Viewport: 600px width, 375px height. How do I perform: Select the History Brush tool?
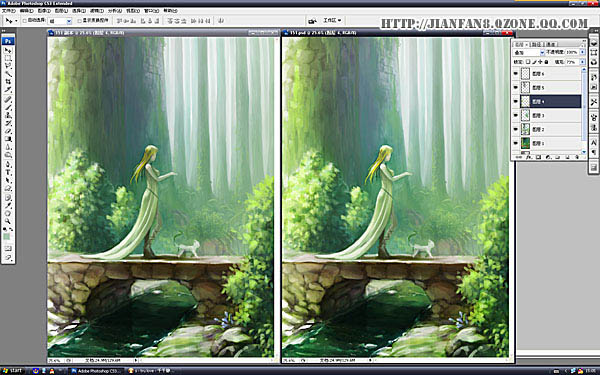[x=8, y=124]
